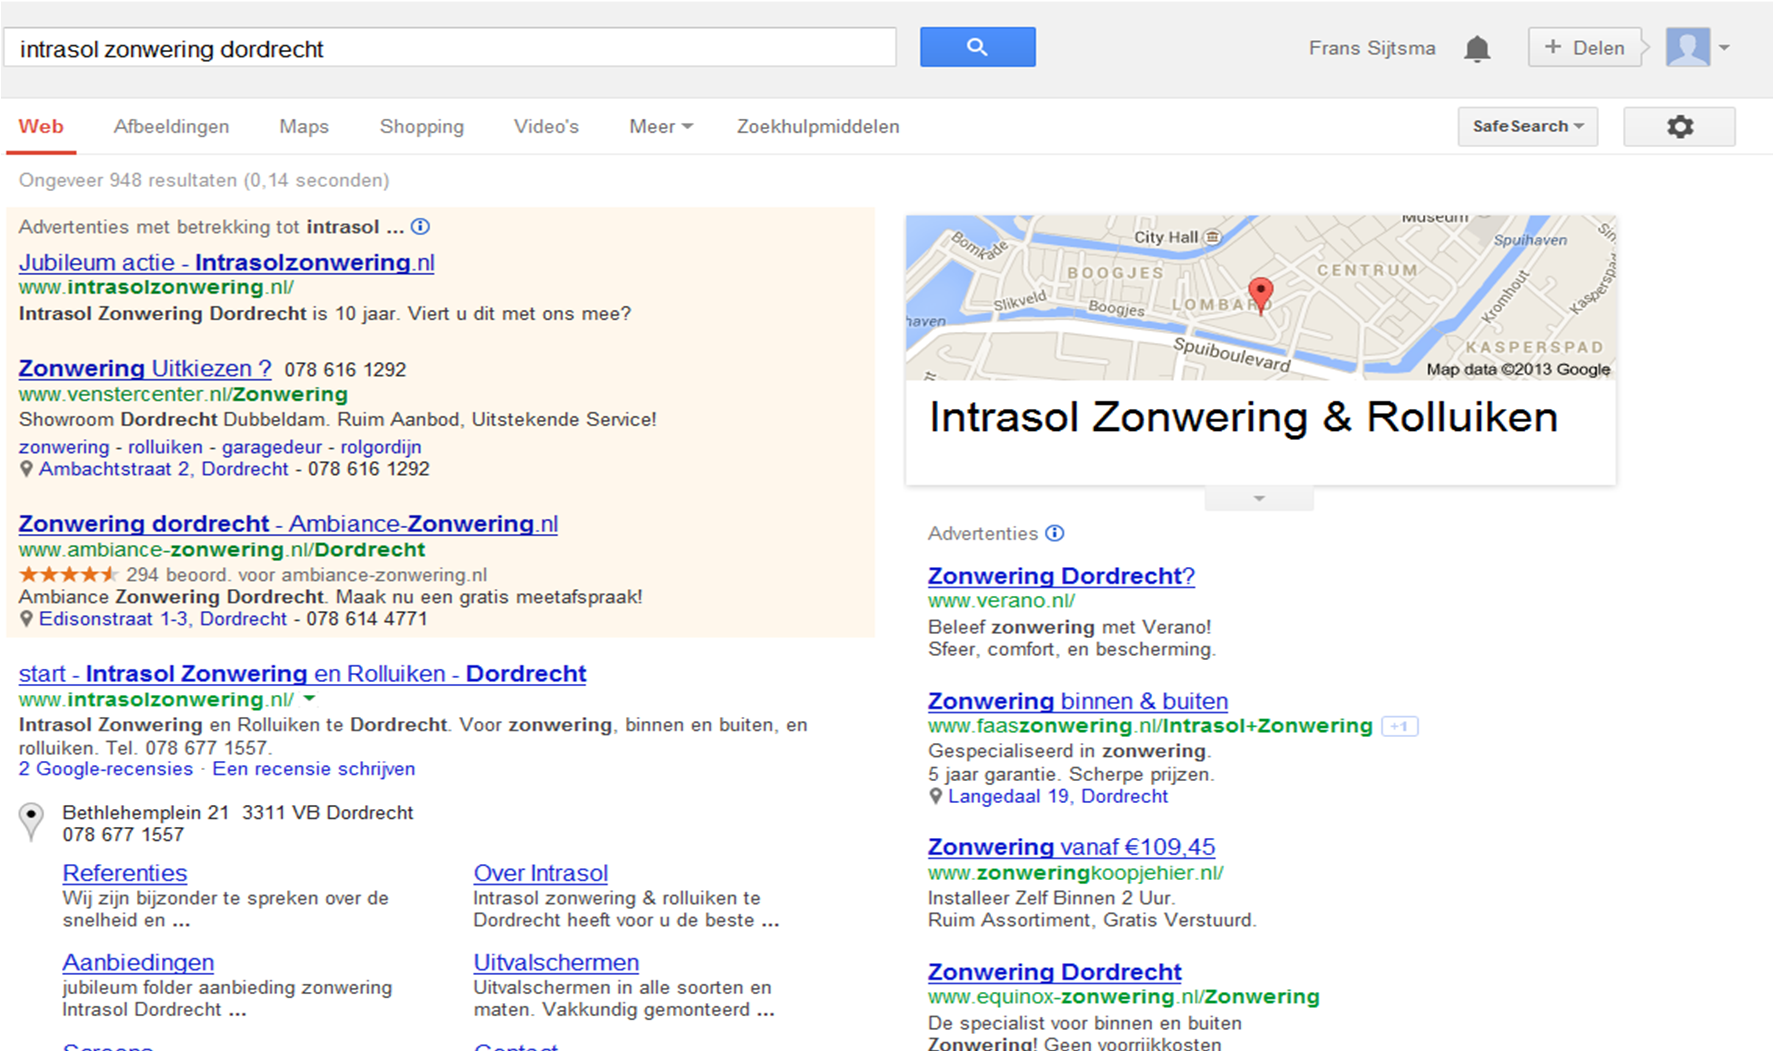Switch to the Afbeeldingen tab
The width and height of the screenshot is (1774, 1052).
coord(171,127)
